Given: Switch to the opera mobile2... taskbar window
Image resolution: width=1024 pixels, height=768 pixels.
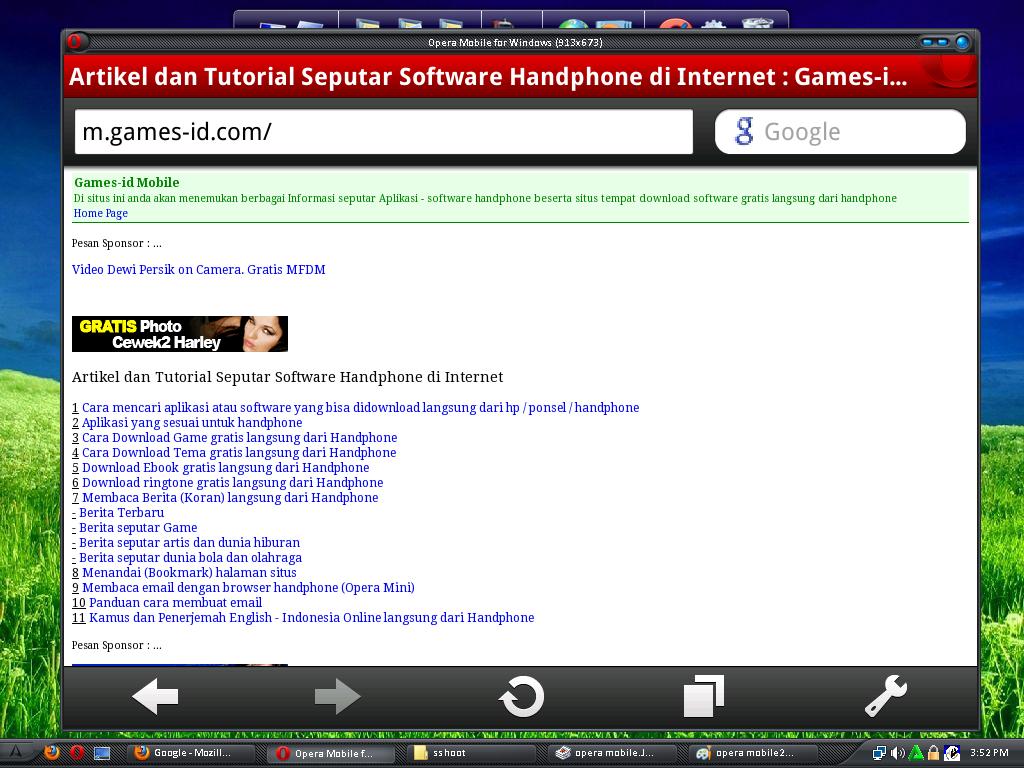Looking at the screenshot, I should (754, 753).
